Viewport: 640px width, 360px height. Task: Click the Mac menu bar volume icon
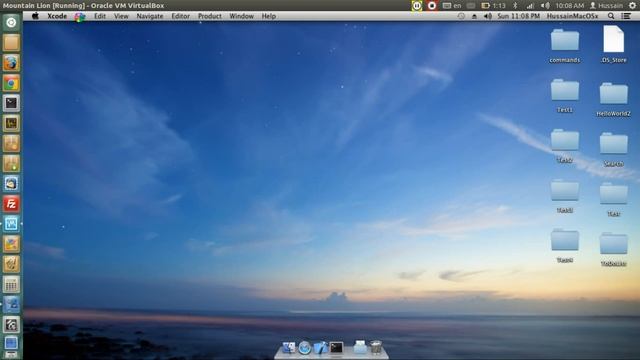click(488, 16)
